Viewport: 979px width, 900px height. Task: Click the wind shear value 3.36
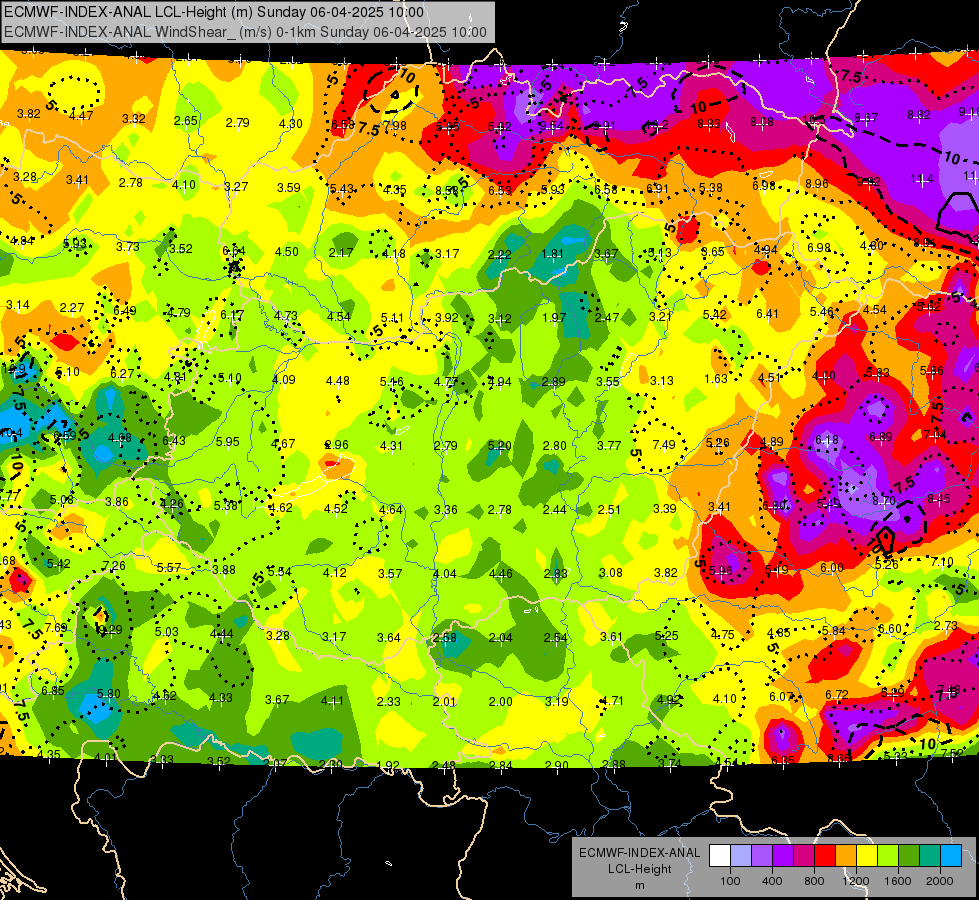pyautogui.click(x=446, y=510)
